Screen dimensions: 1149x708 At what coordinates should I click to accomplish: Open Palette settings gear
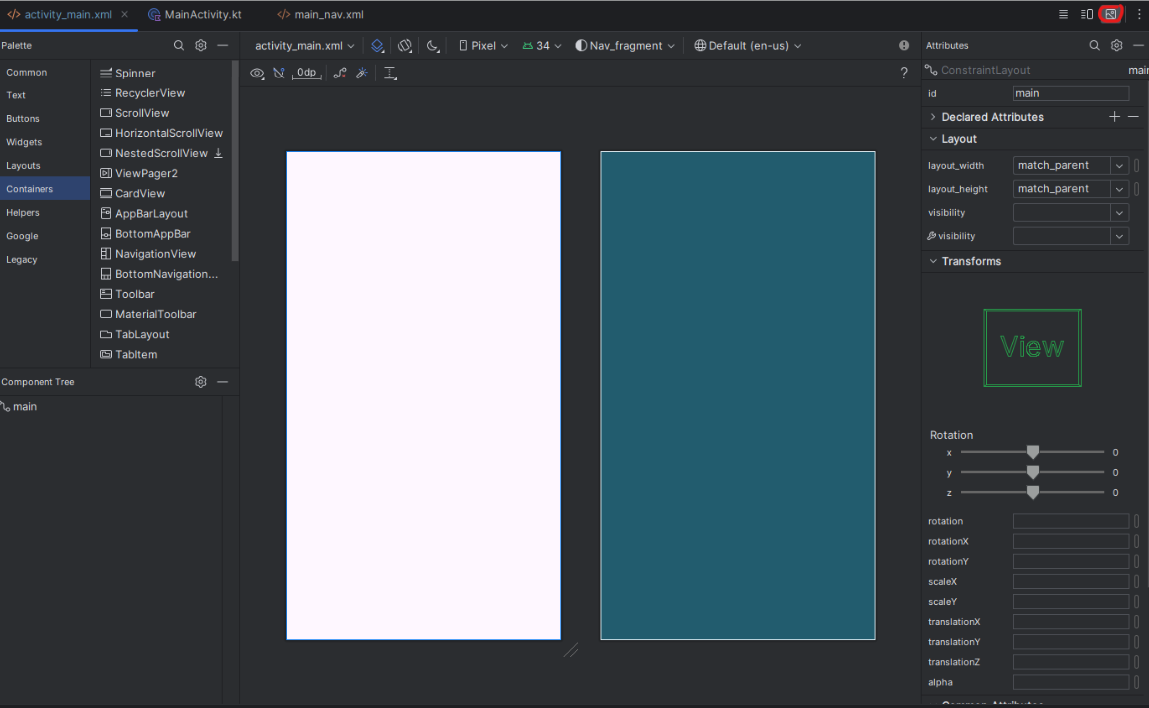click(x=201, y=45)
